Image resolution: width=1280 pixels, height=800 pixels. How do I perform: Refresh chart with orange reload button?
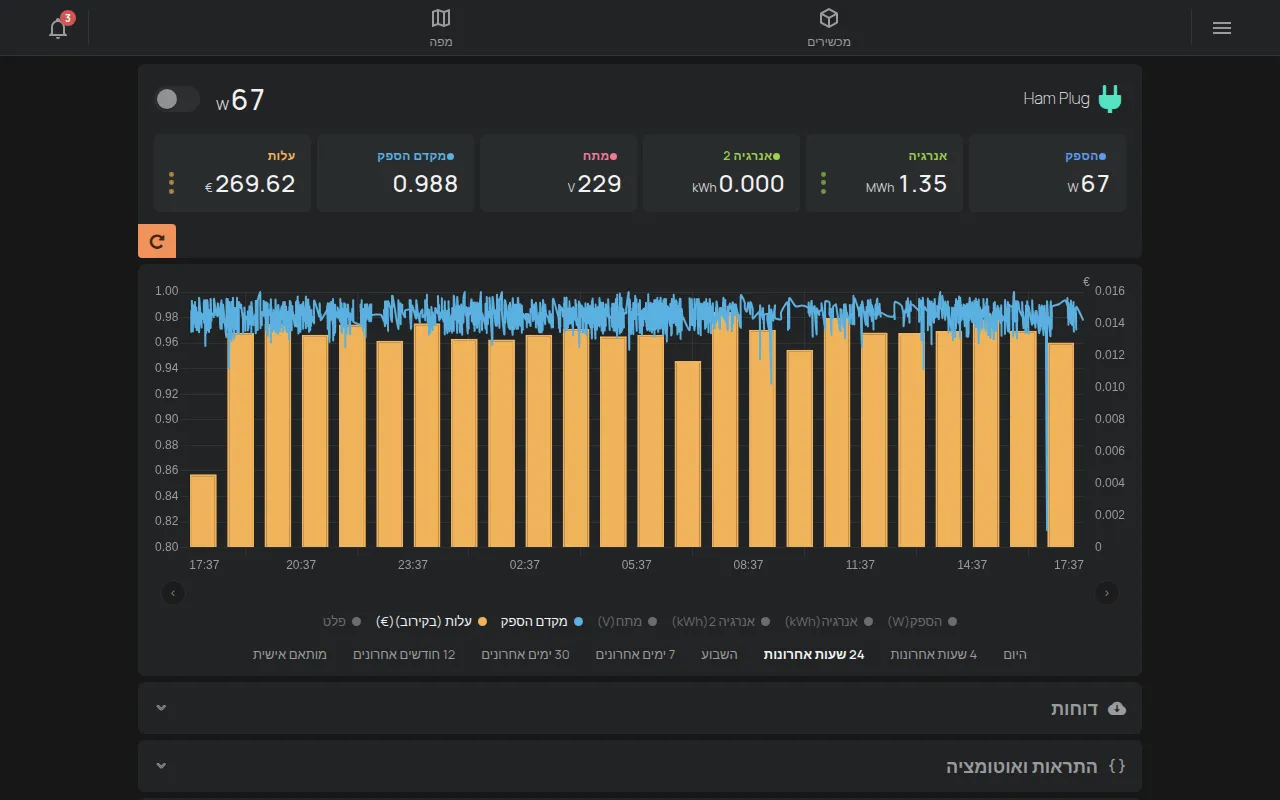tap(157, 241)
